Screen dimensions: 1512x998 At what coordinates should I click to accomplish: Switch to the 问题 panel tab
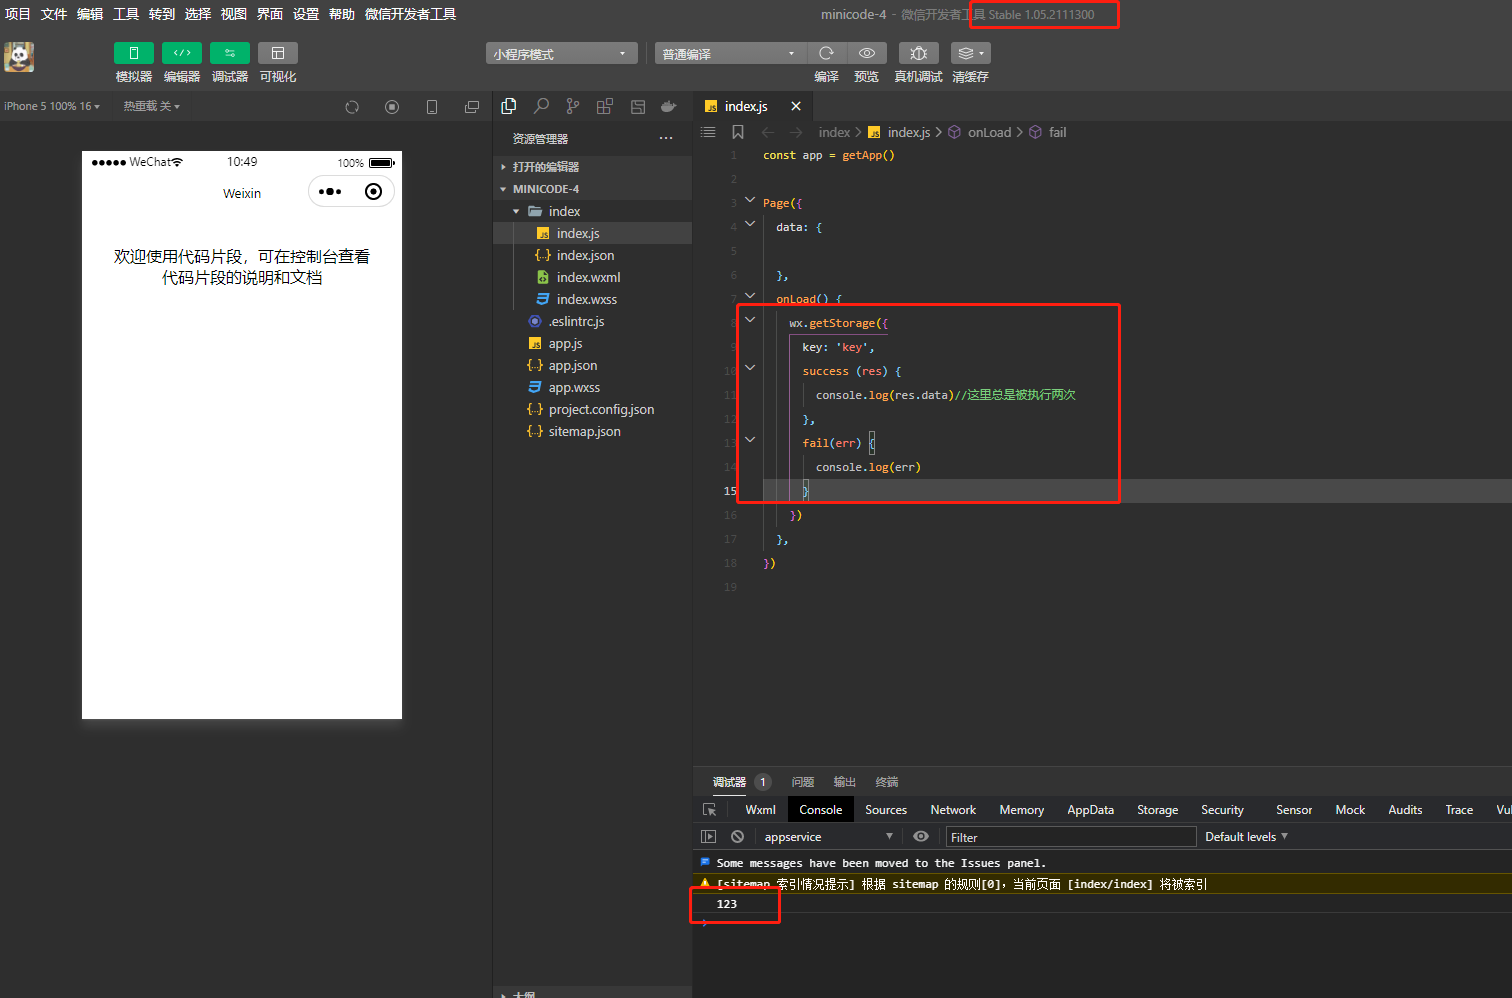pyautogui.click(x=803, y=782)
